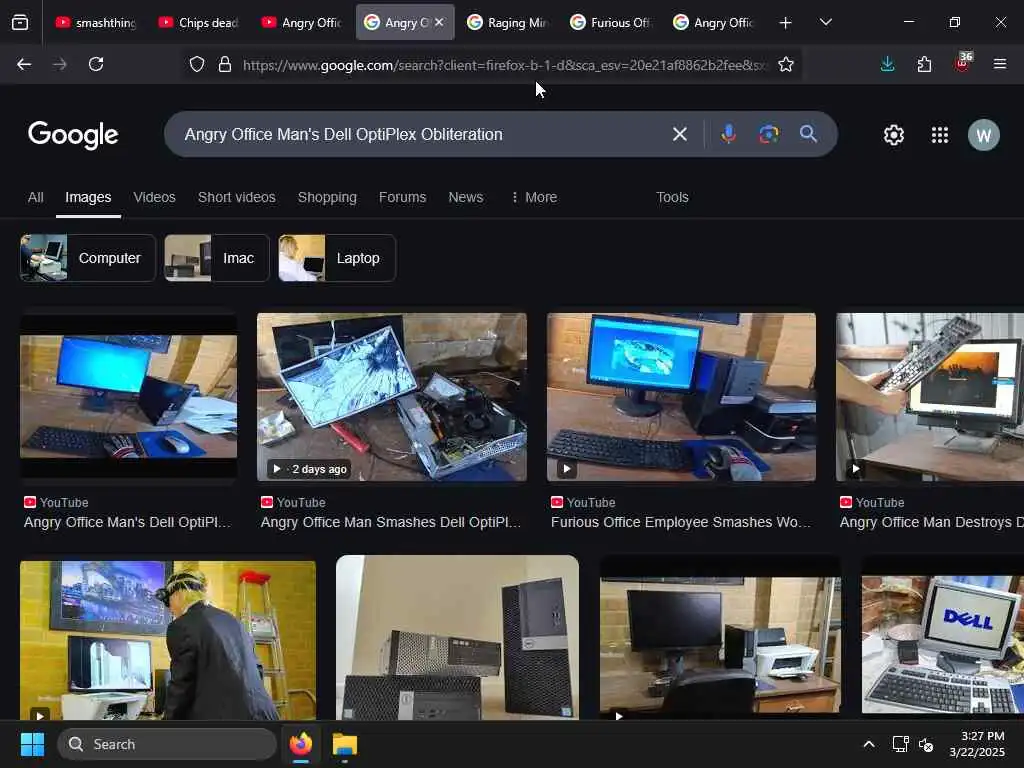Open the smashed cracked monitor thumbnail

[x=392, y=397]
